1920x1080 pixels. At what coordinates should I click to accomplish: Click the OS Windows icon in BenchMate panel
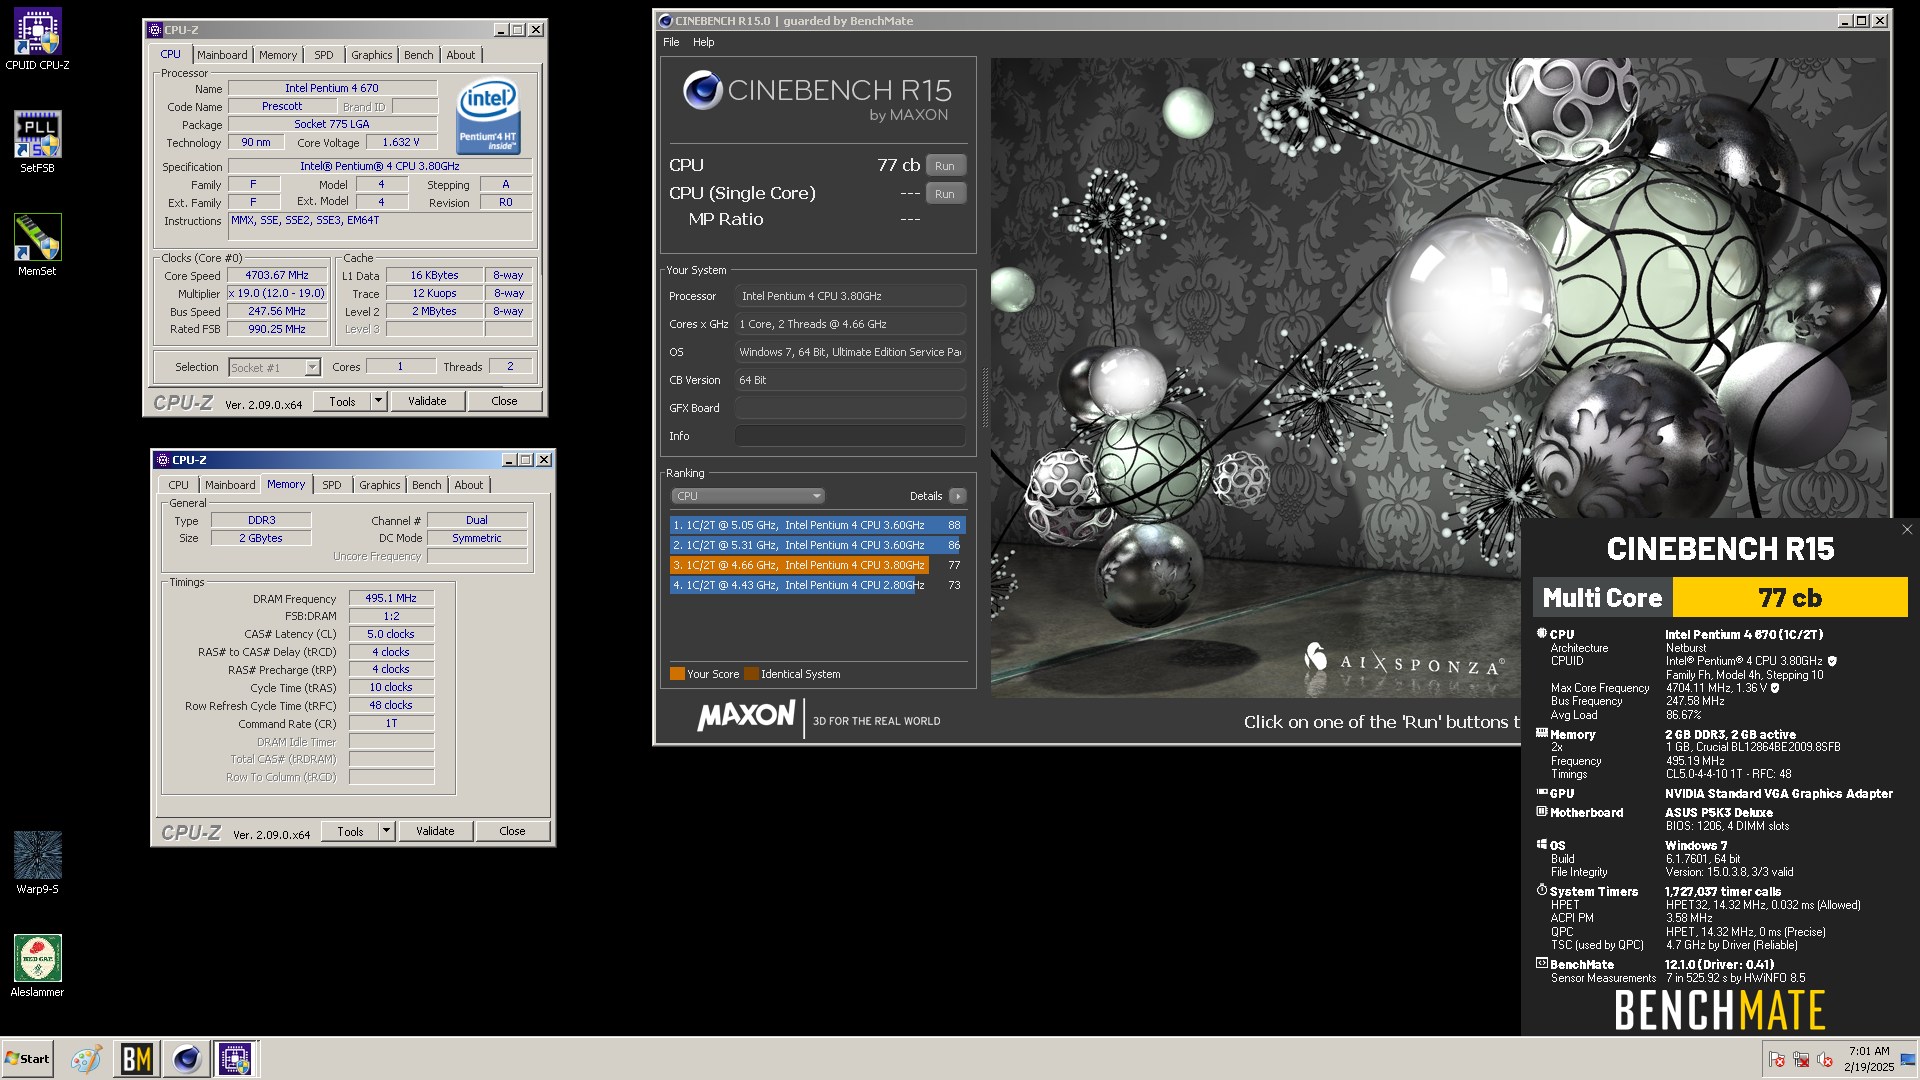point(1542,844)
